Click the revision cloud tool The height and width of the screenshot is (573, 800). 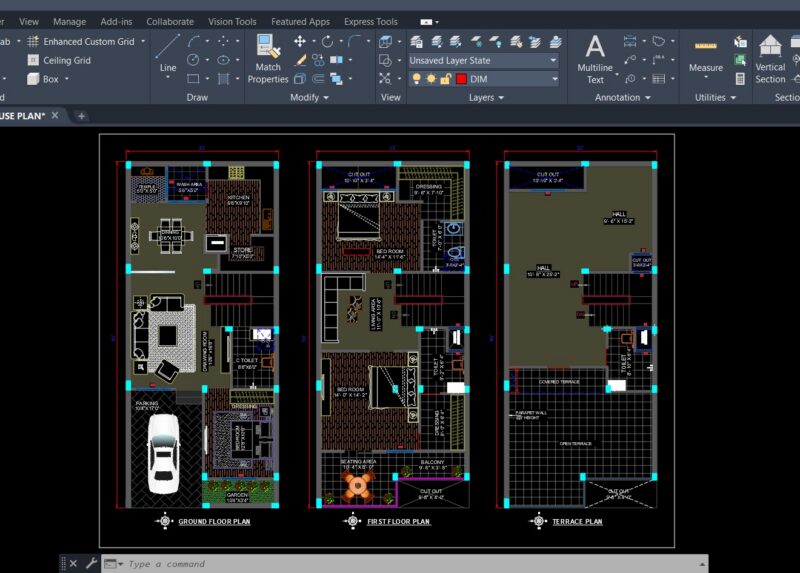click(x=659, y=41)
